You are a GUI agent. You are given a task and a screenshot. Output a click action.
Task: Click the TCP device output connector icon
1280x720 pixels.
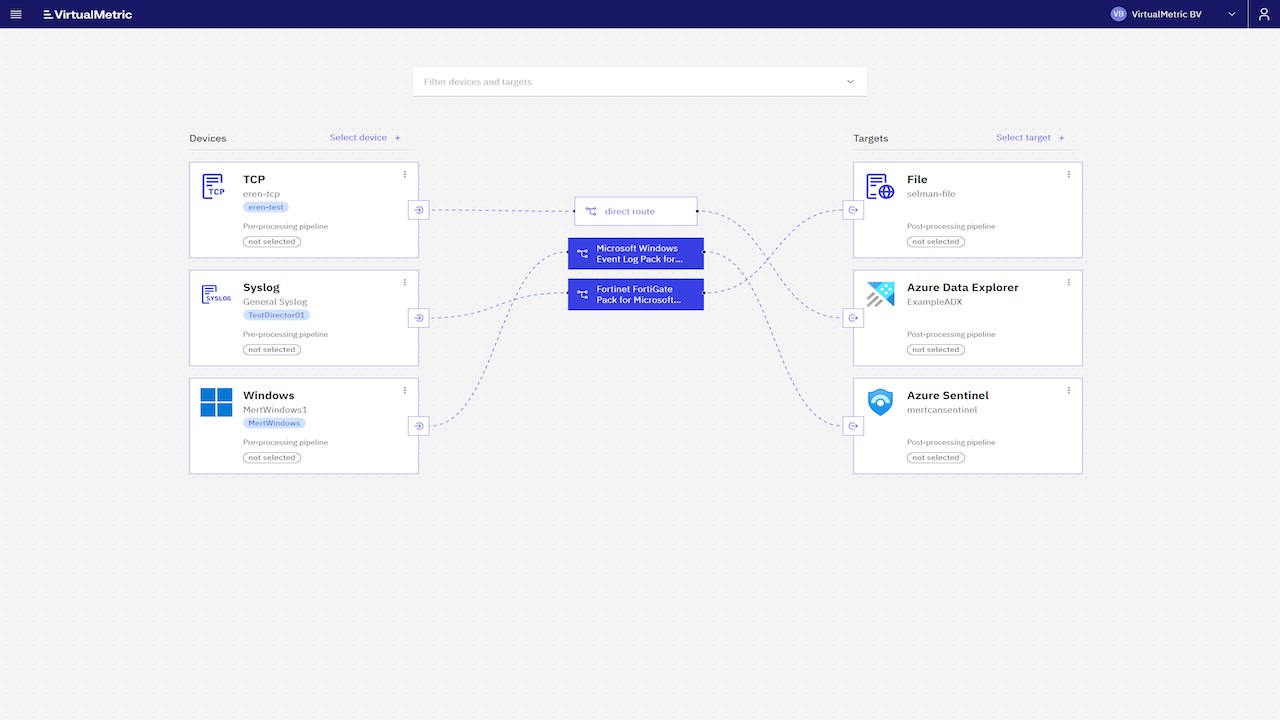pyautogui.click(x=419, y=210)
